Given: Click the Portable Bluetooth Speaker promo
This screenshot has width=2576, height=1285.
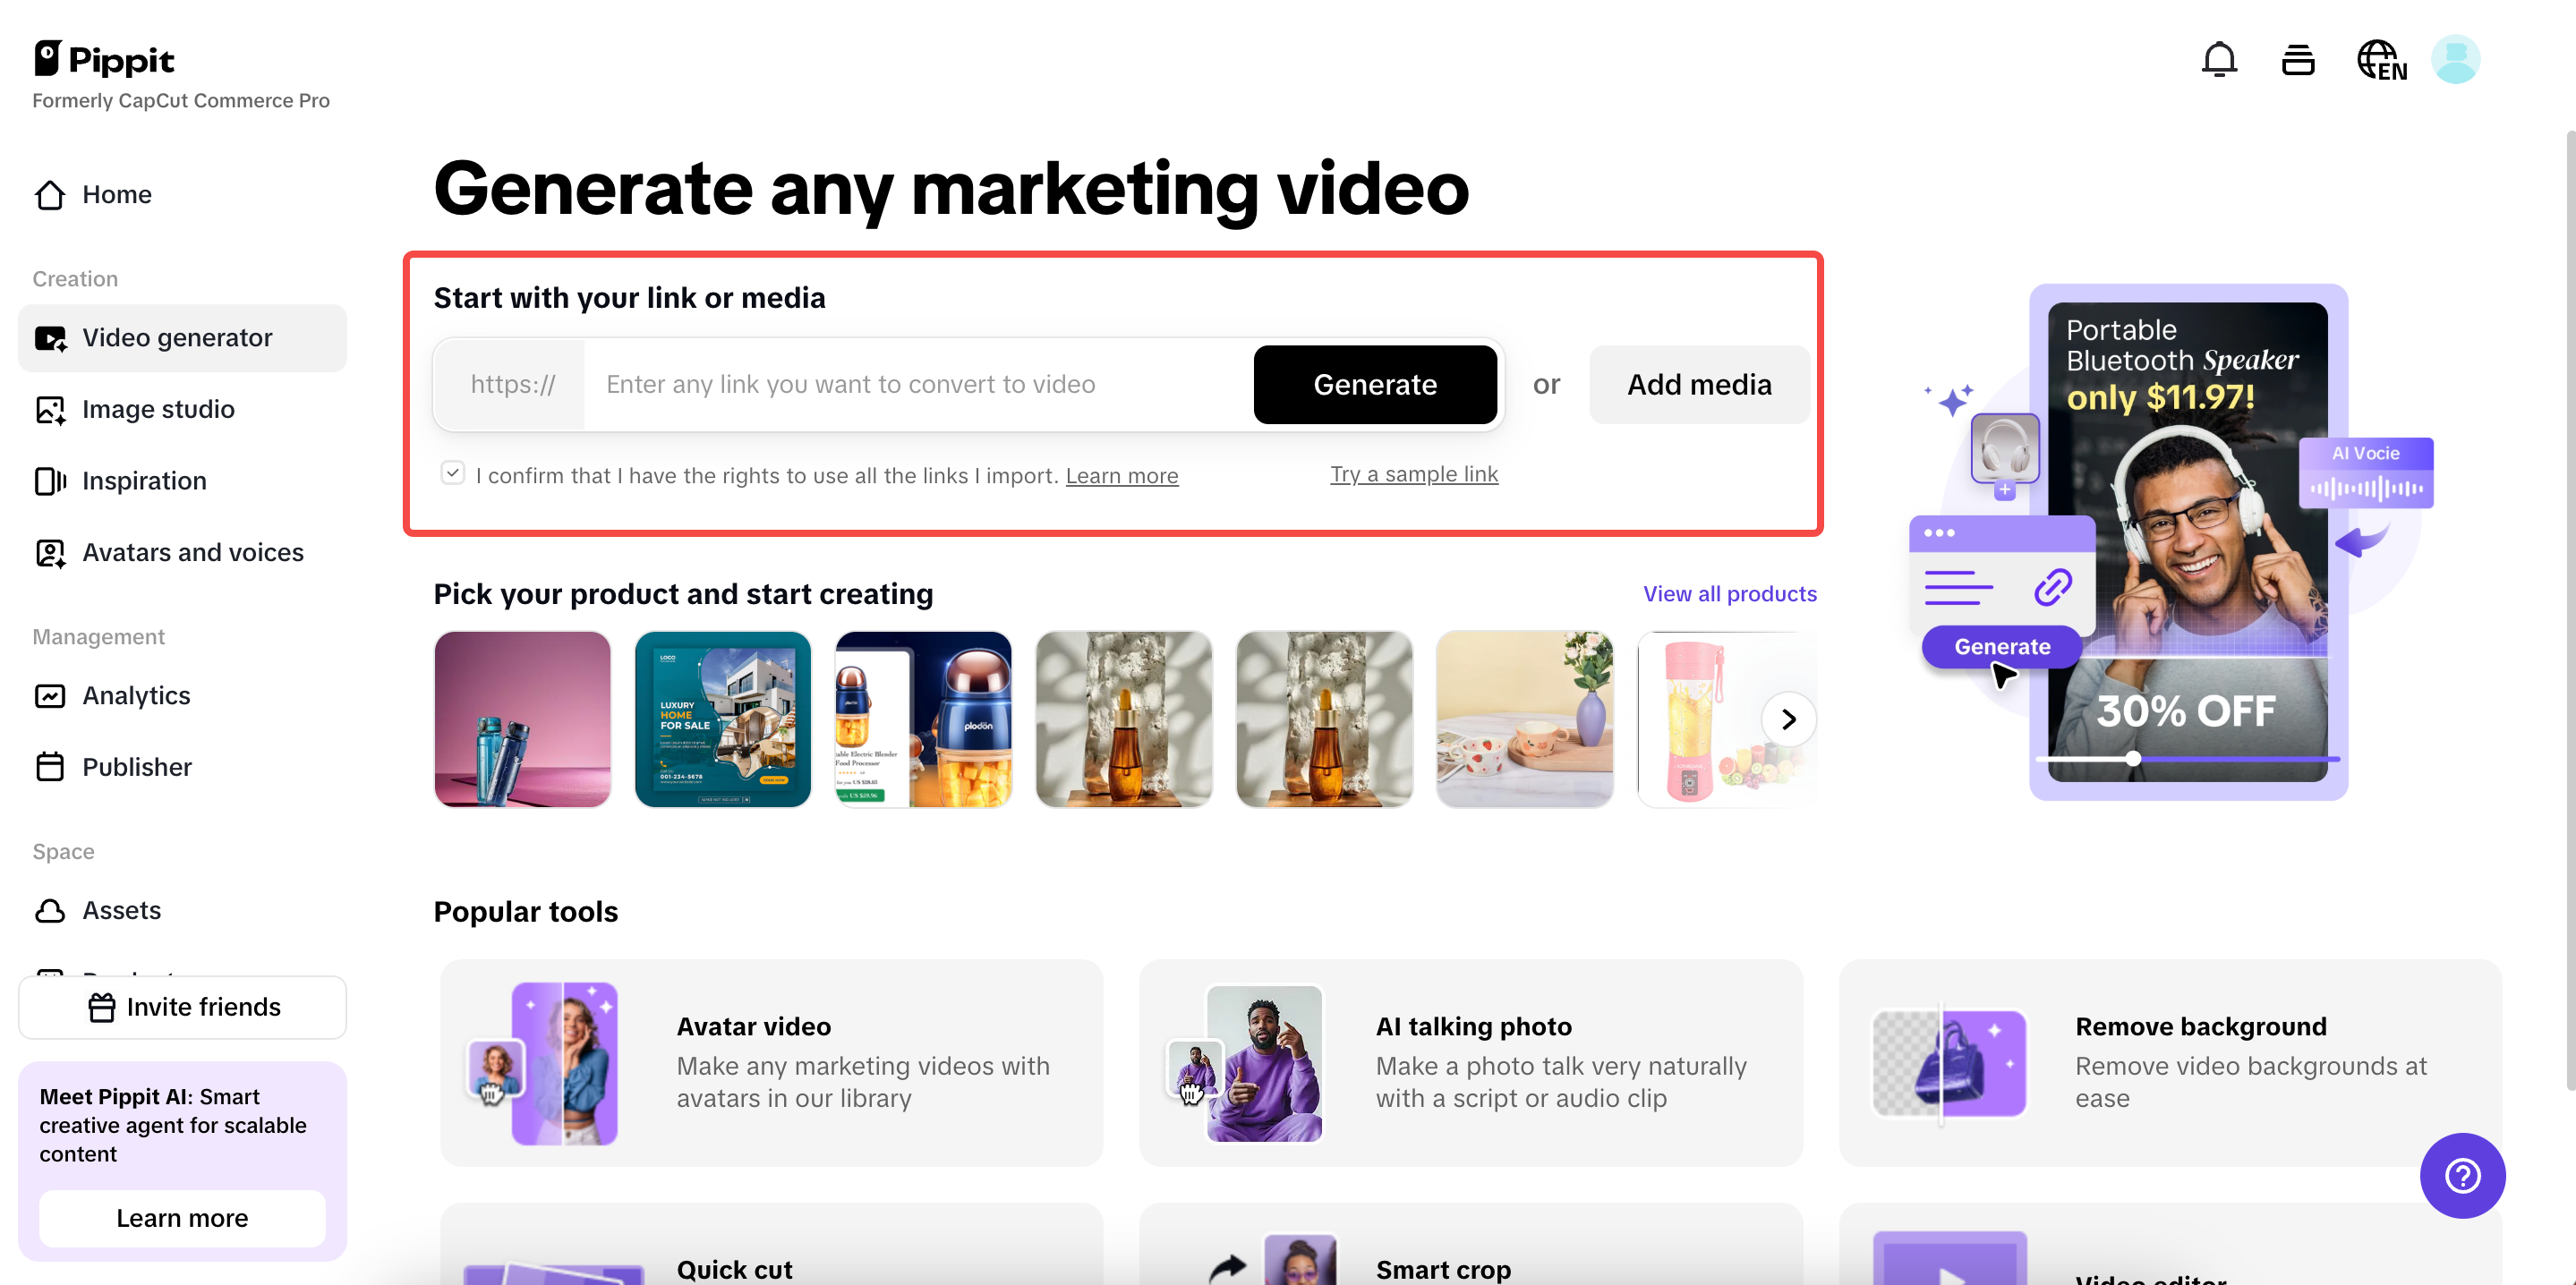Looking at the screenshot, I should point(2187,541).
